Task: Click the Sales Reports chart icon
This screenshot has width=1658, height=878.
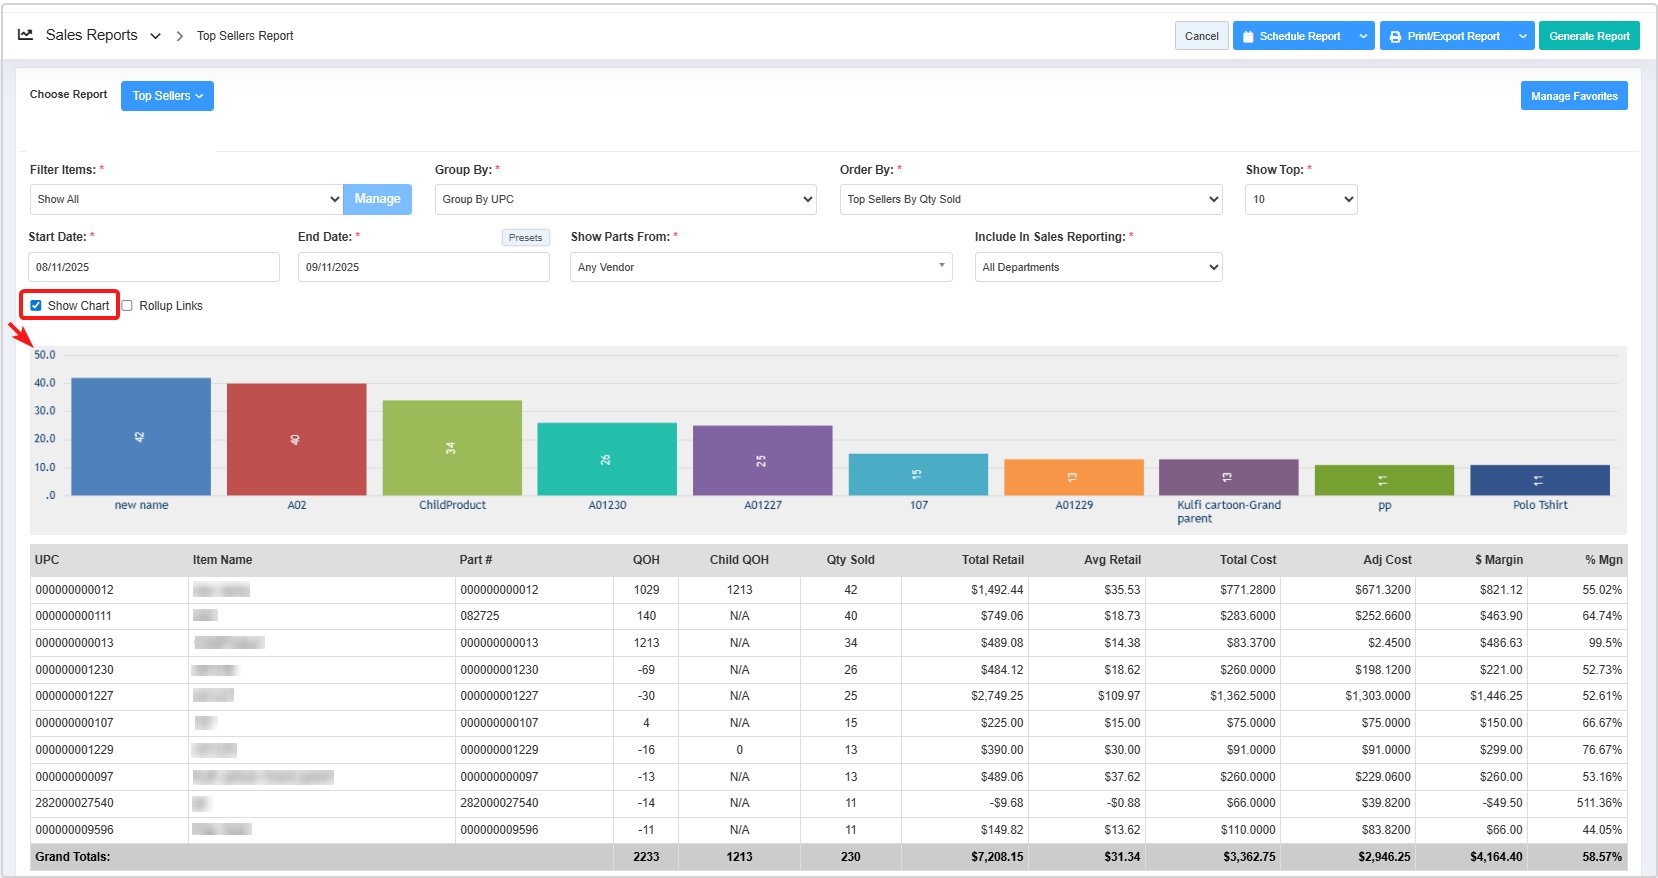Action: point(25,35)
